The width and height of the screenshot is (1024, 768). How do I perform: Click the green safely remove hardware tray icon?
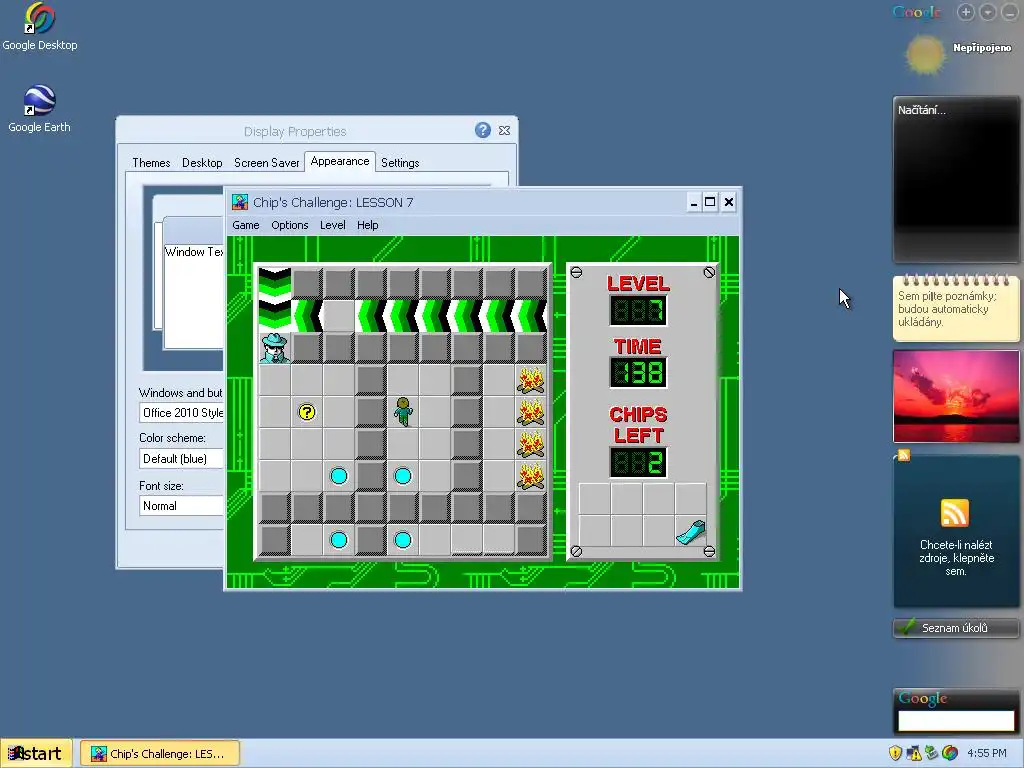pyautogui.click(x=932, y=753)
